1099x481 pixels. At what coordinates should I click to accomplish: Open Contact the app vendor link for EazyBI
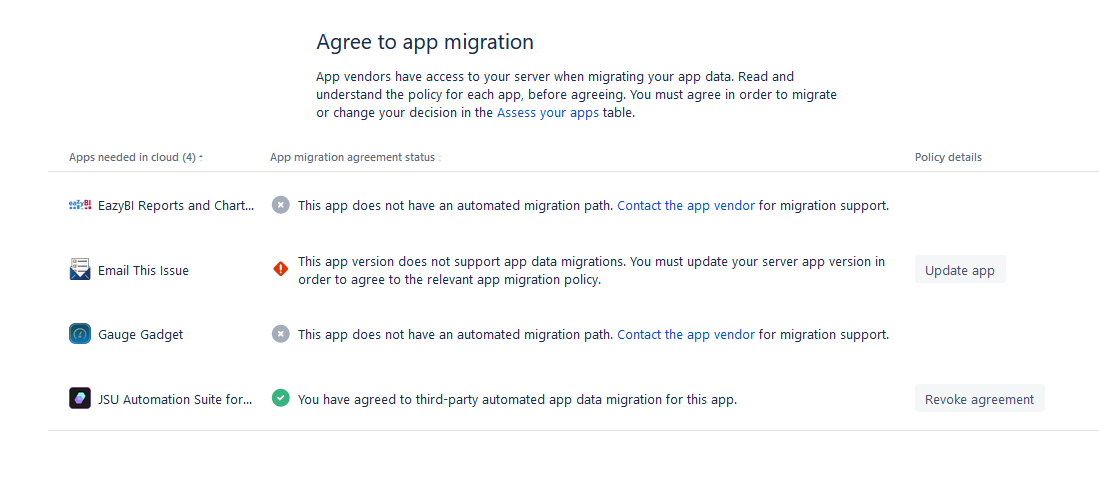(686, 205)
